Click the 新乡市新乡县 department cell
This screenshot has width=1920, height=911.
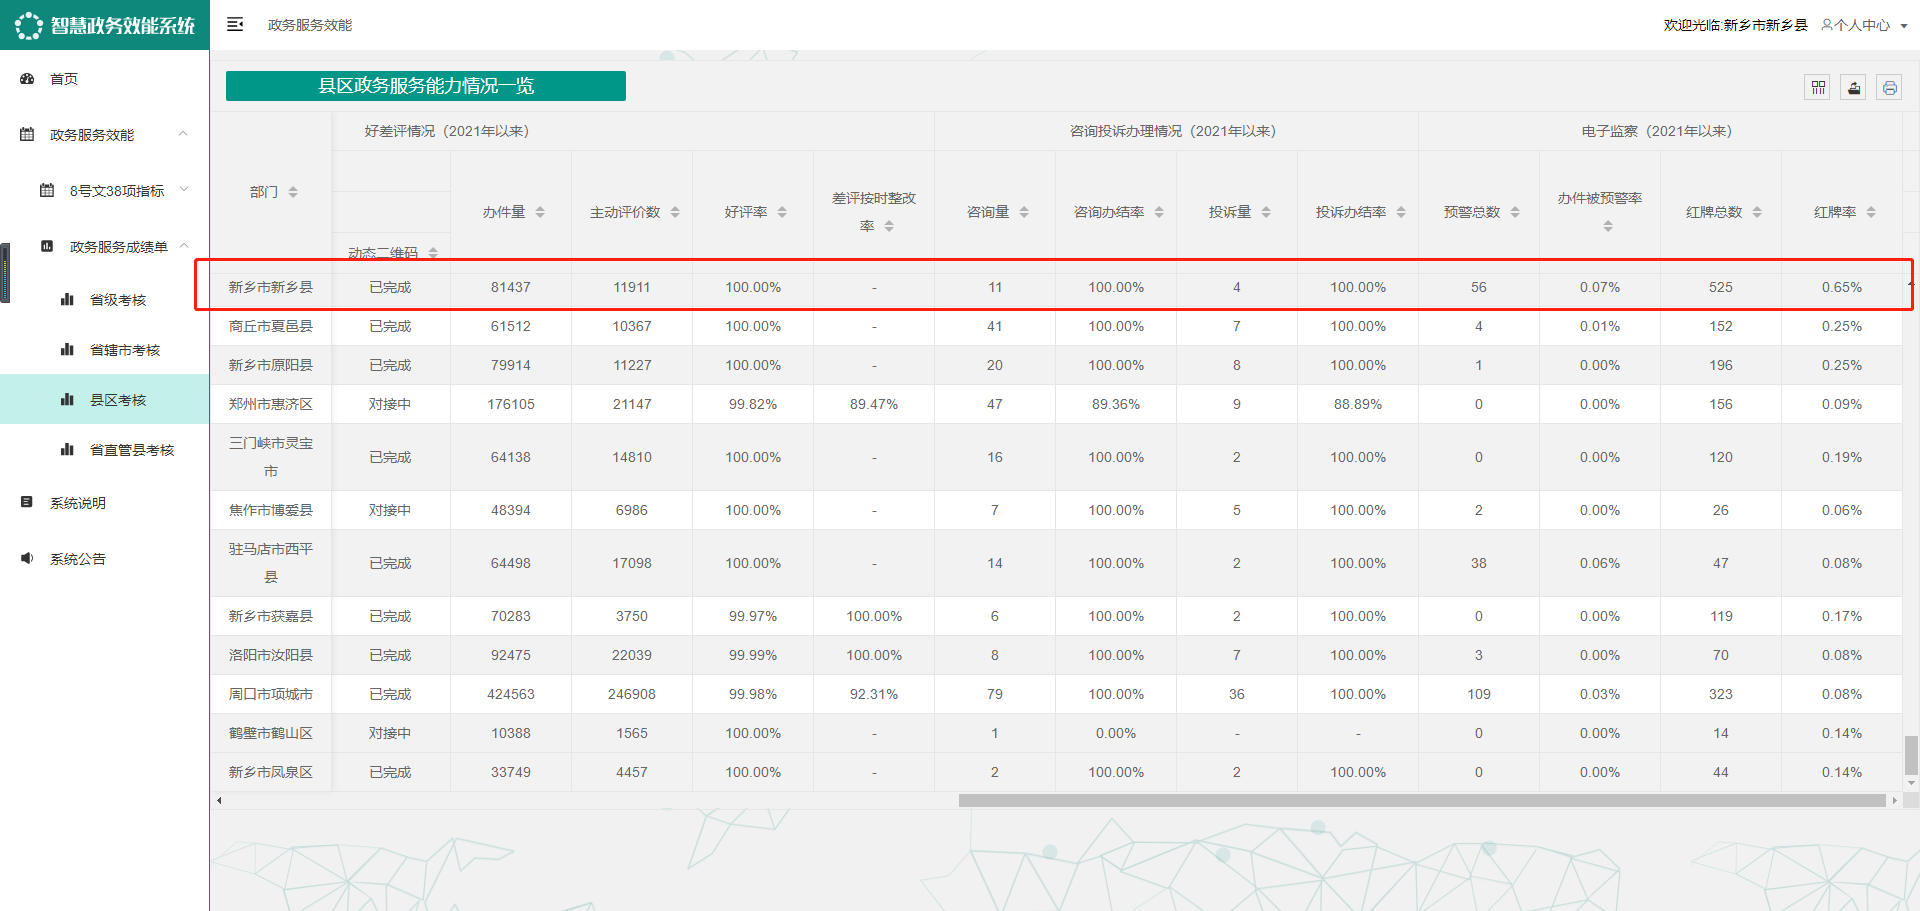pos(271,287)
